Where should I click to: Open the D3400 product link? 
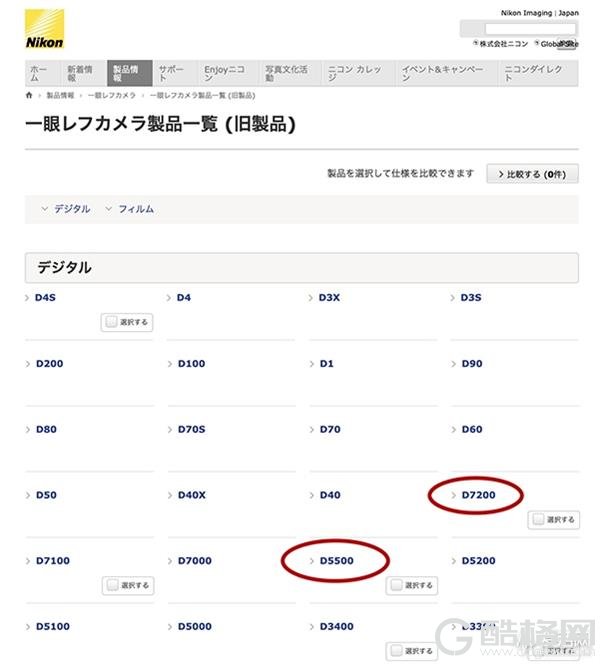337,626
